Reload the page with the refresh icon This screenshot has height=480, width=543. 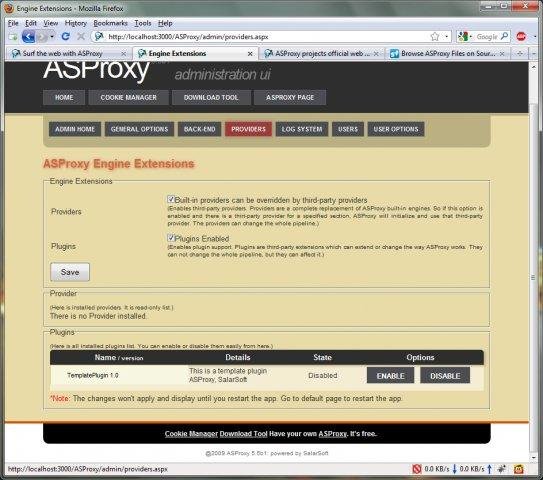65,36
